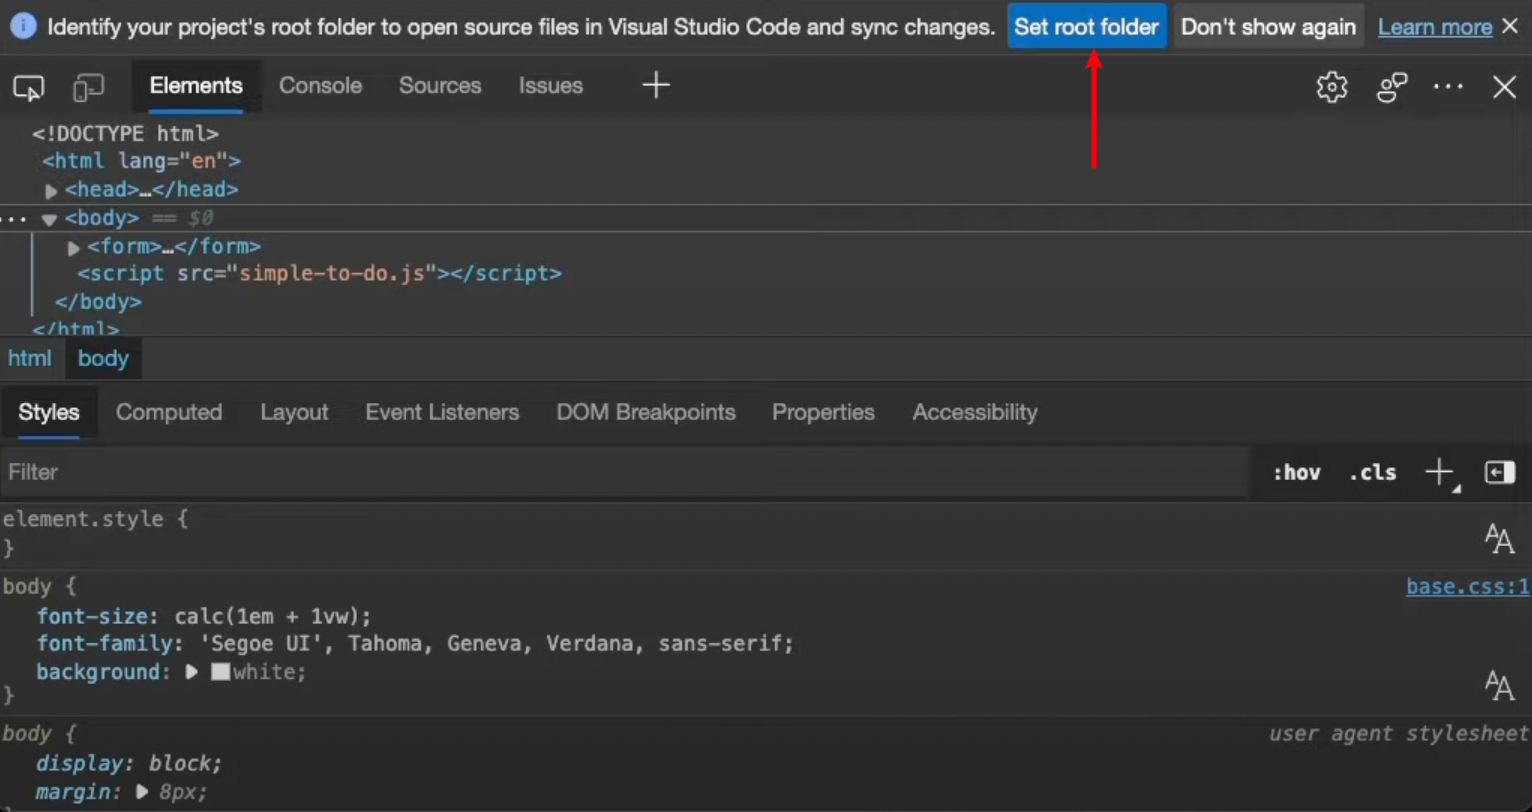Click the display: block value
The height and width of the screenshot is (812, 1532).
(x=181, y=764)
